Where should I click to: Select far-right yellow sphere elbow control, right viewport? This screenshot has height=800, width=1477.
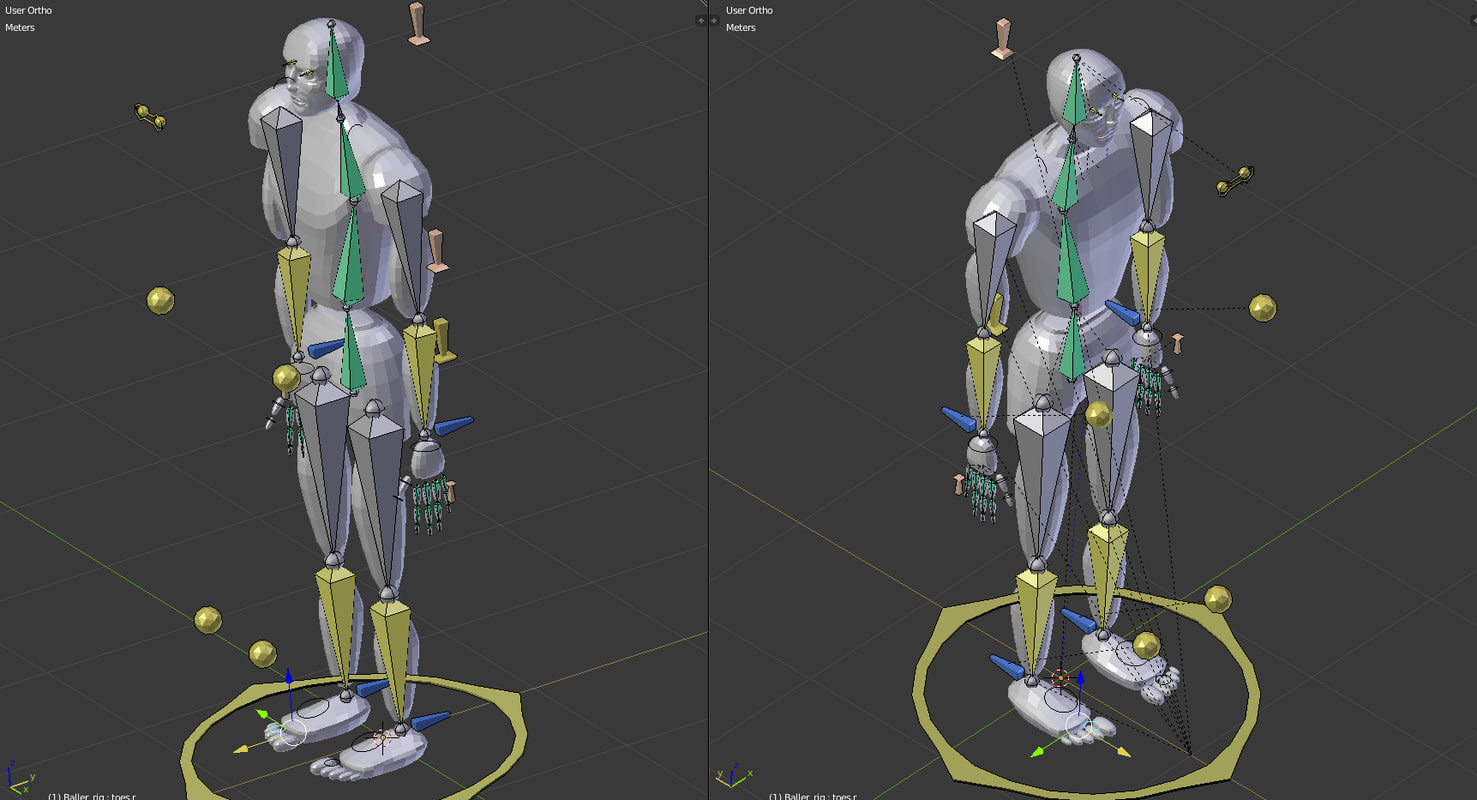1263,308
